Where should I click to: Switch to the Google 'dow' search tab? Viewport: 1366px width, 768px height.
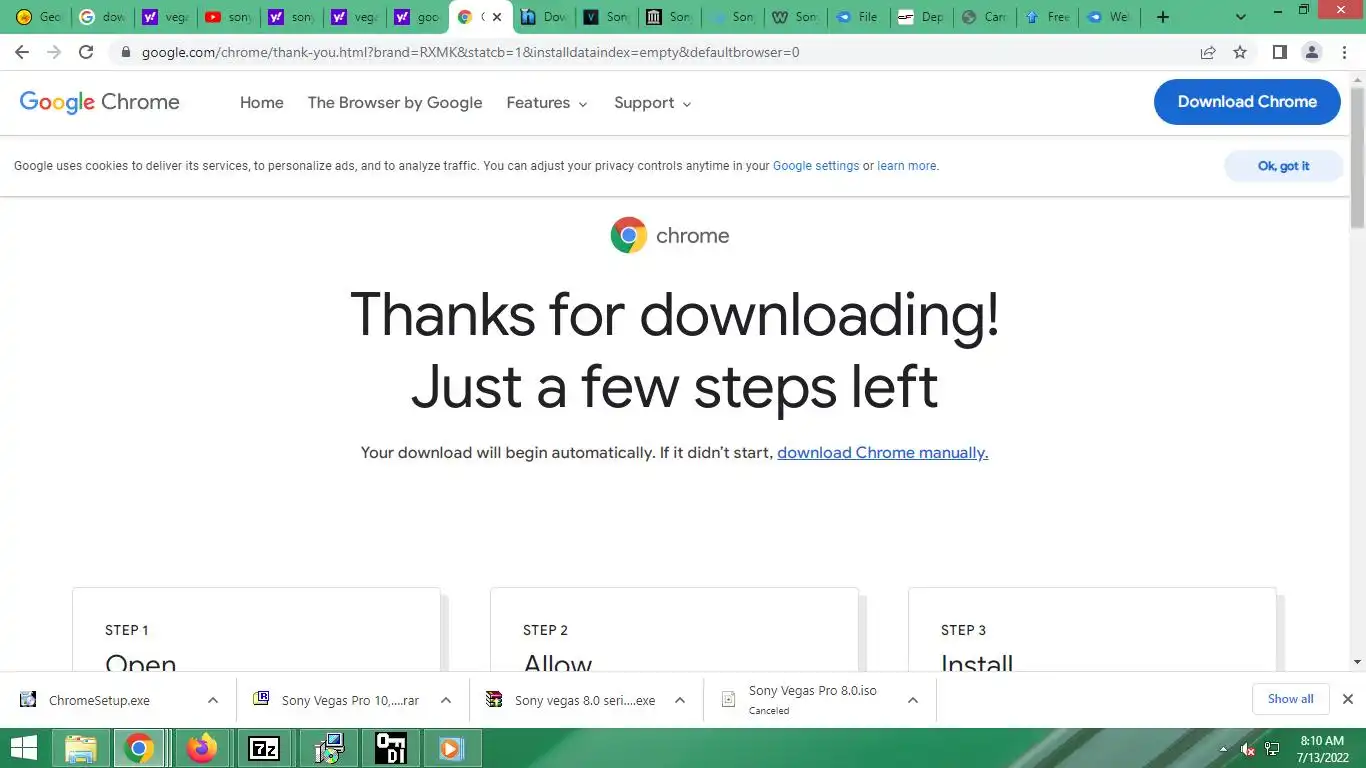pyautogui.click(x=103, y=17)
